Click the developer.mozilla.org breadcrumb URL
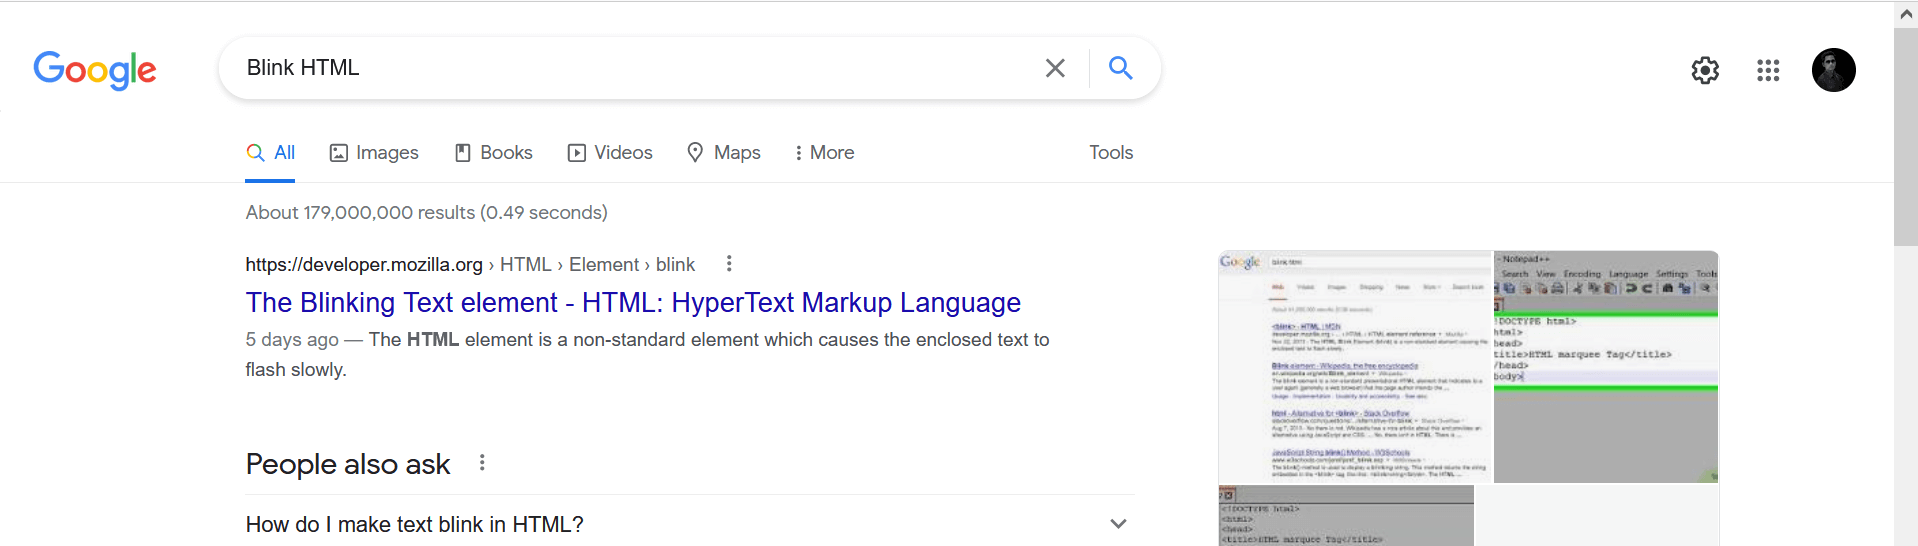 pyautogui.click(x=470, y=264)
